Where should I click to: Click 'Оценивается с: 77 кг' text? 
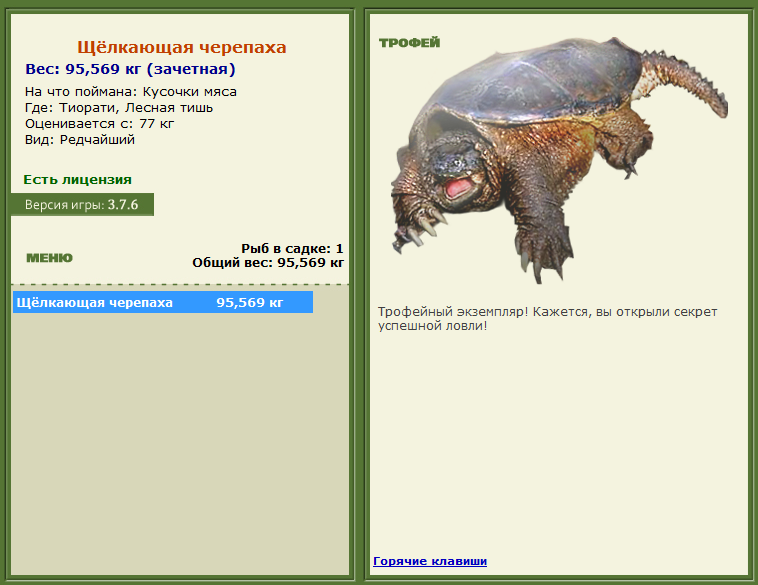click(100, 124)
